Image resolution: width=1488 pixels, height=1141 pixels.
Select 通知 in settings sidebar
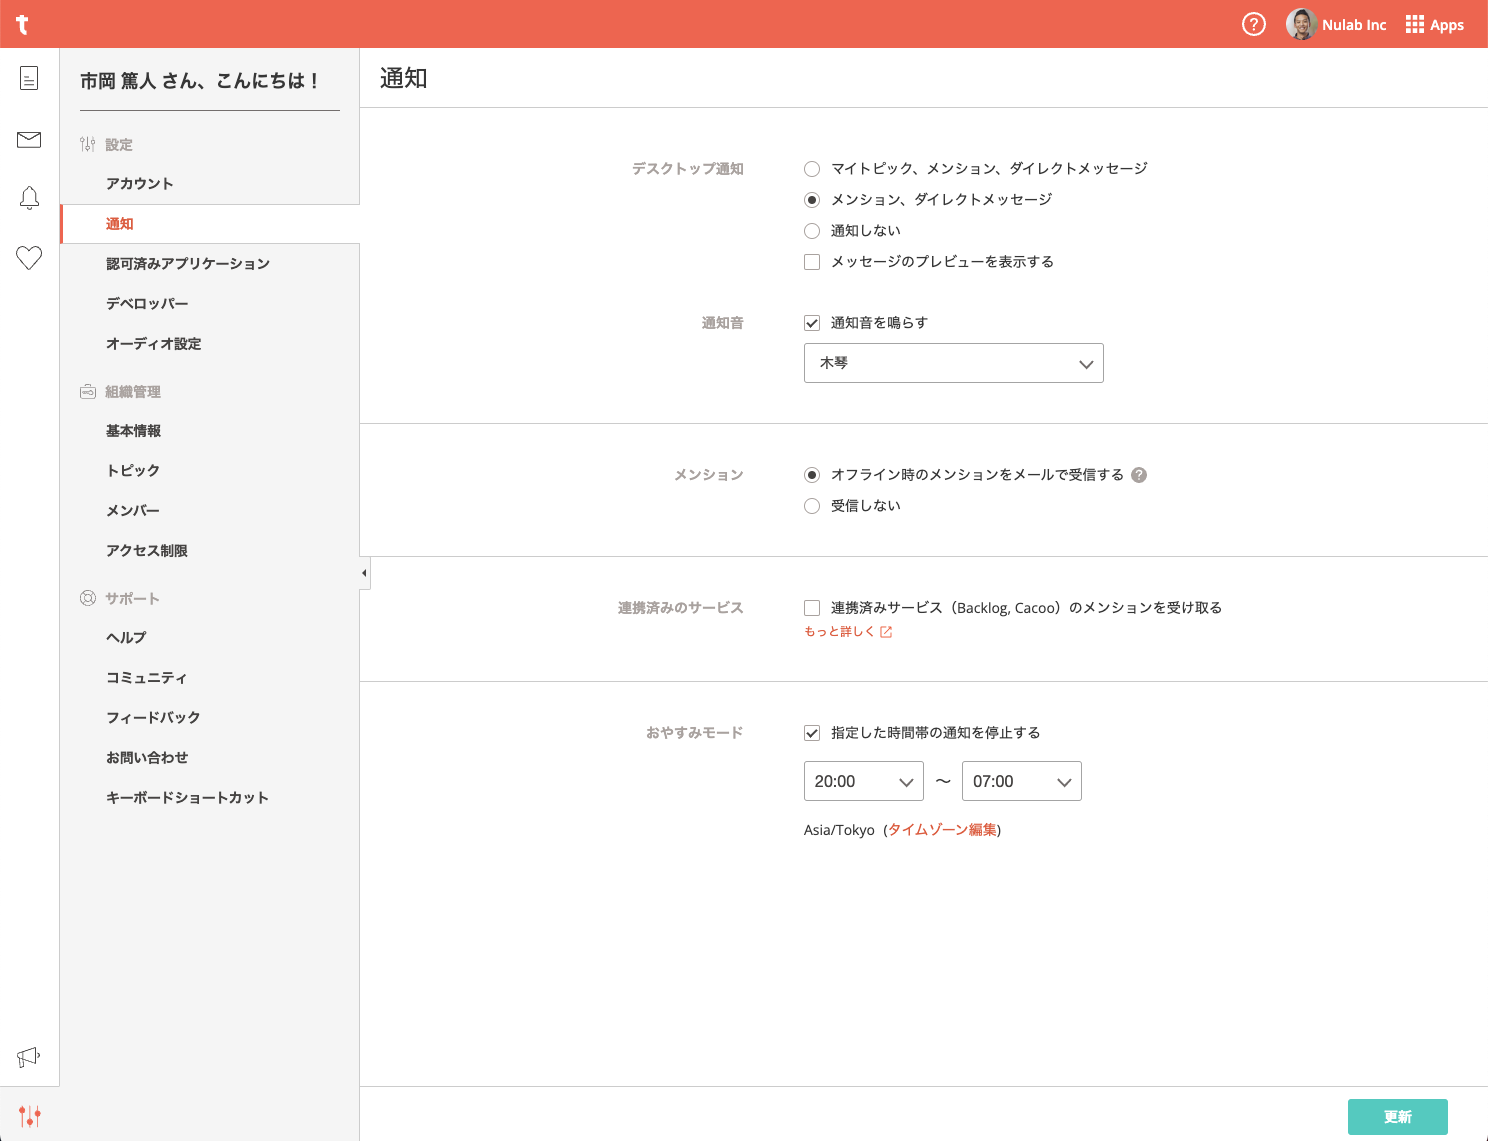click(210, 224)
